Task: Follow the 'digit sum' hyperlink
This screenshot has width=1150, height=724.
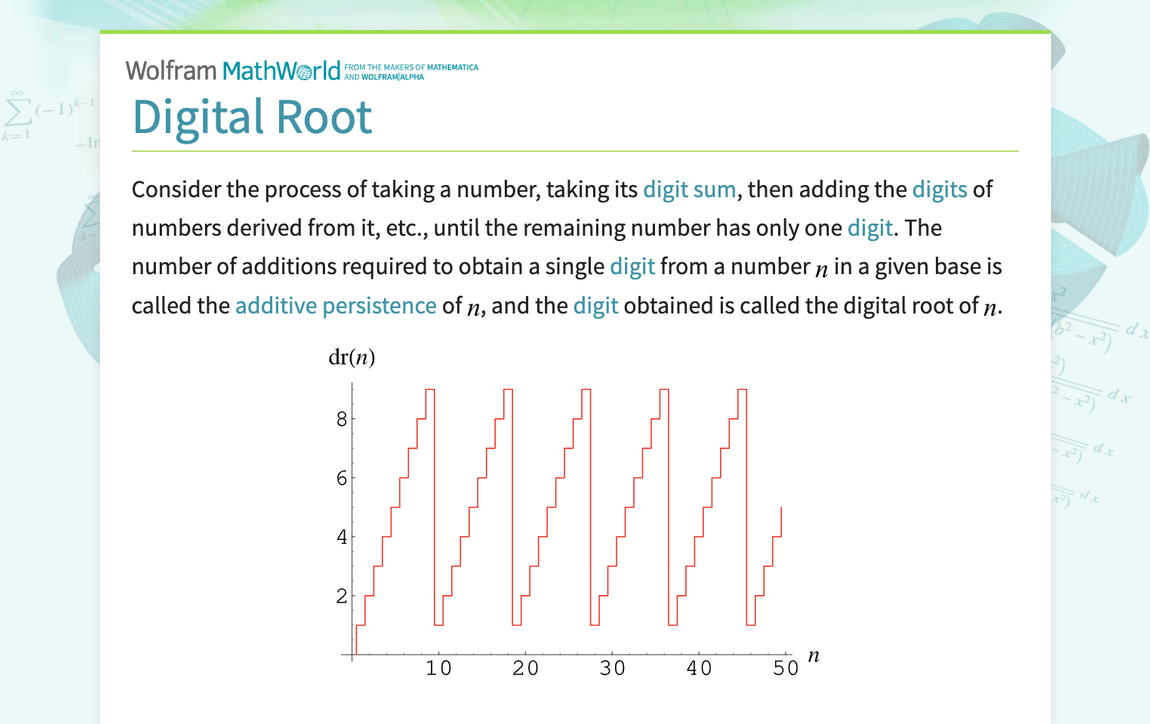Action: 689,189
